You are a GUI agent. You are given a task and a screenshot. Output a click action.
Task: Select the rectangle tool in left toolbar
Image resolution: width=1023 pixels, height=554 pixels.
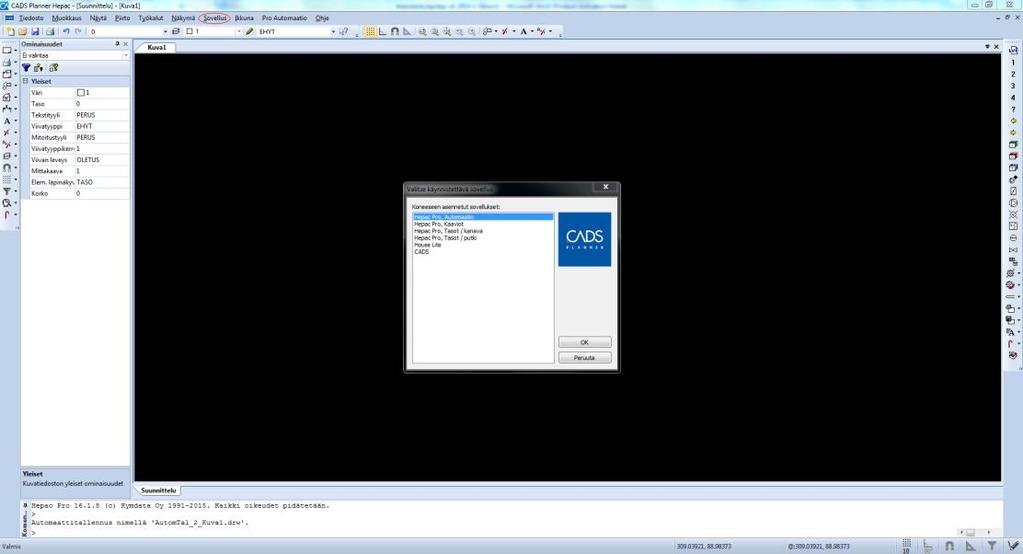pos(7,50)
